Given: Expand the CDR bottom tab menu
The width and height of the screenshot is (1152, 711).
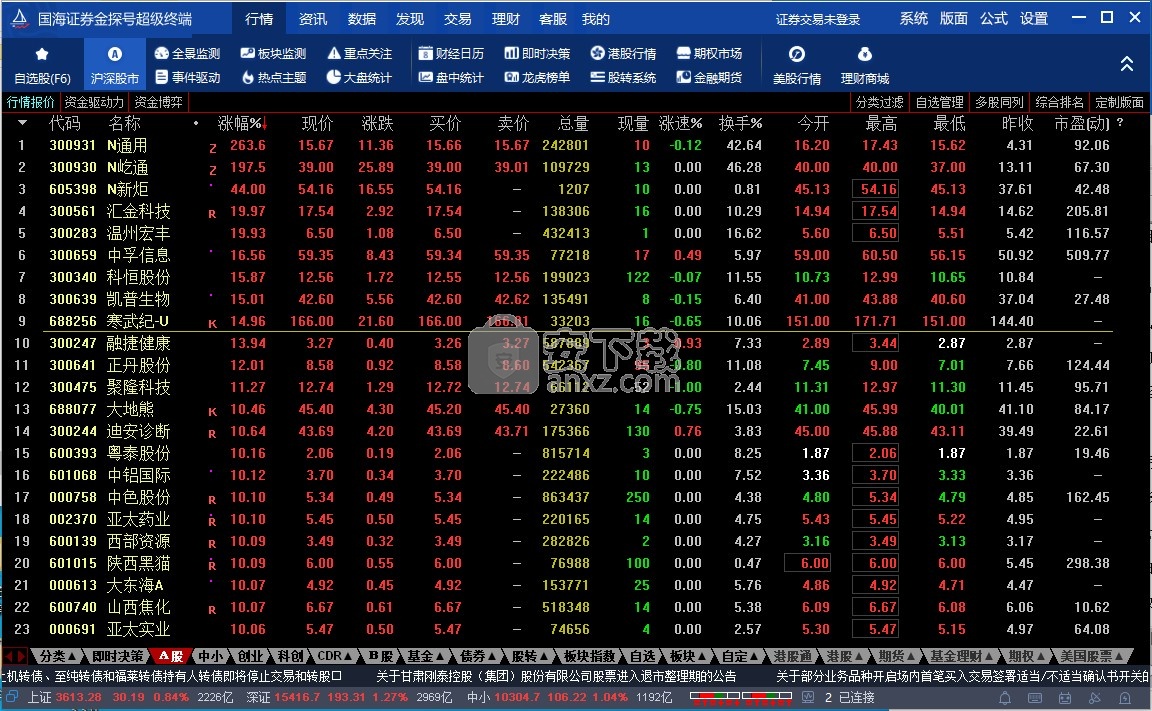Looking at the screenshot, I should tap(334, 656).
